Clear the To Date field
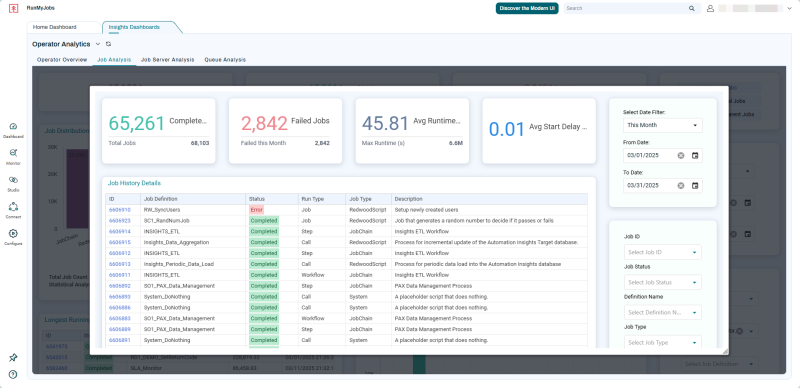 (x=681, y=185)
